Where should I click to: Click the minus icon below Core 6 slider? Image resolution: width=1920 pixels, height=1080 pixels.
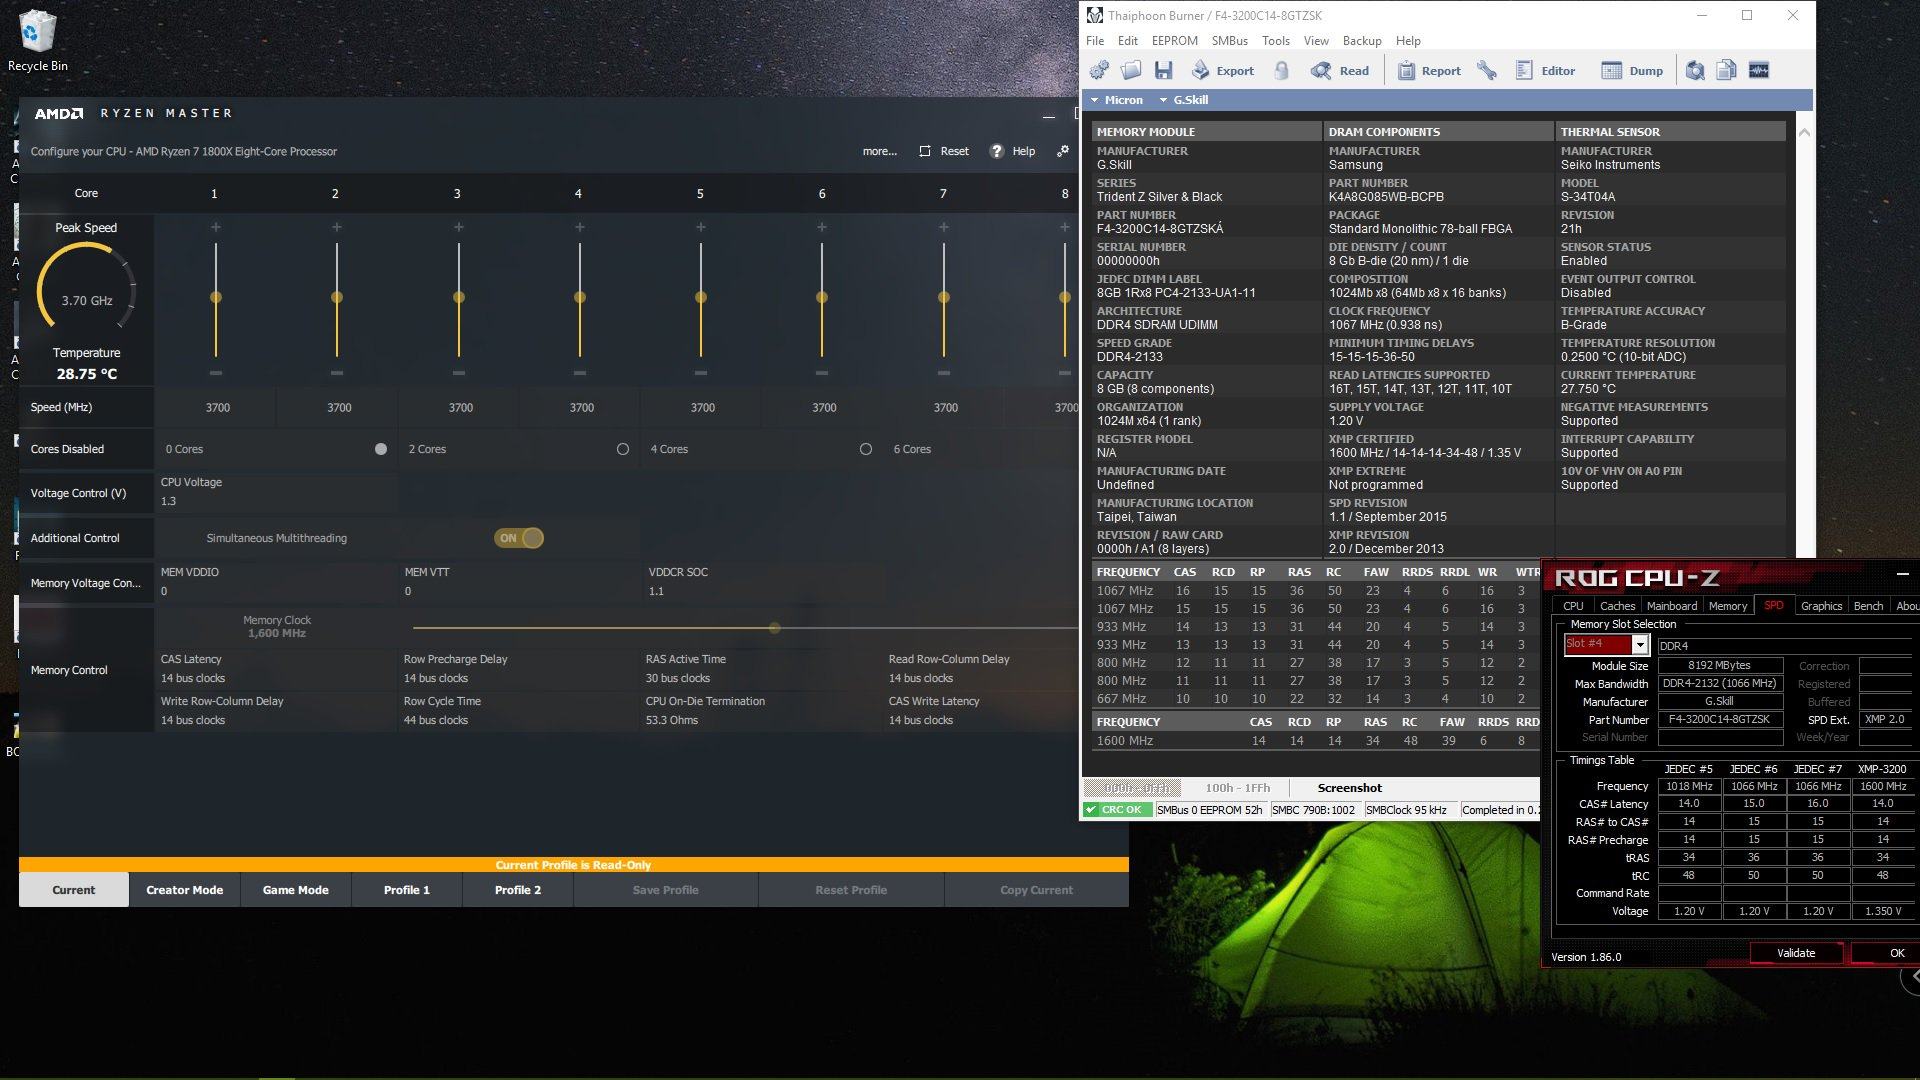coord(822,373)
